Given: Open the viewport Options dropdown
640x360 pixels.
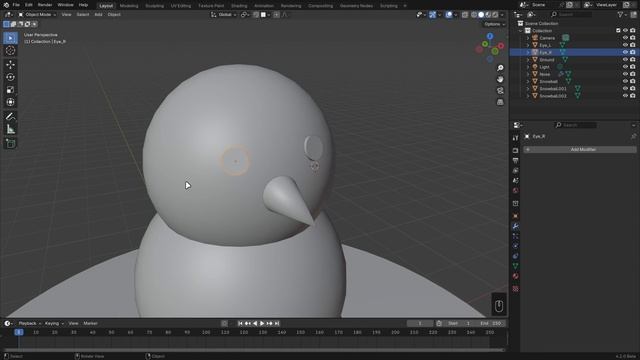Looking at the screenshot, I should coord(494,24).
